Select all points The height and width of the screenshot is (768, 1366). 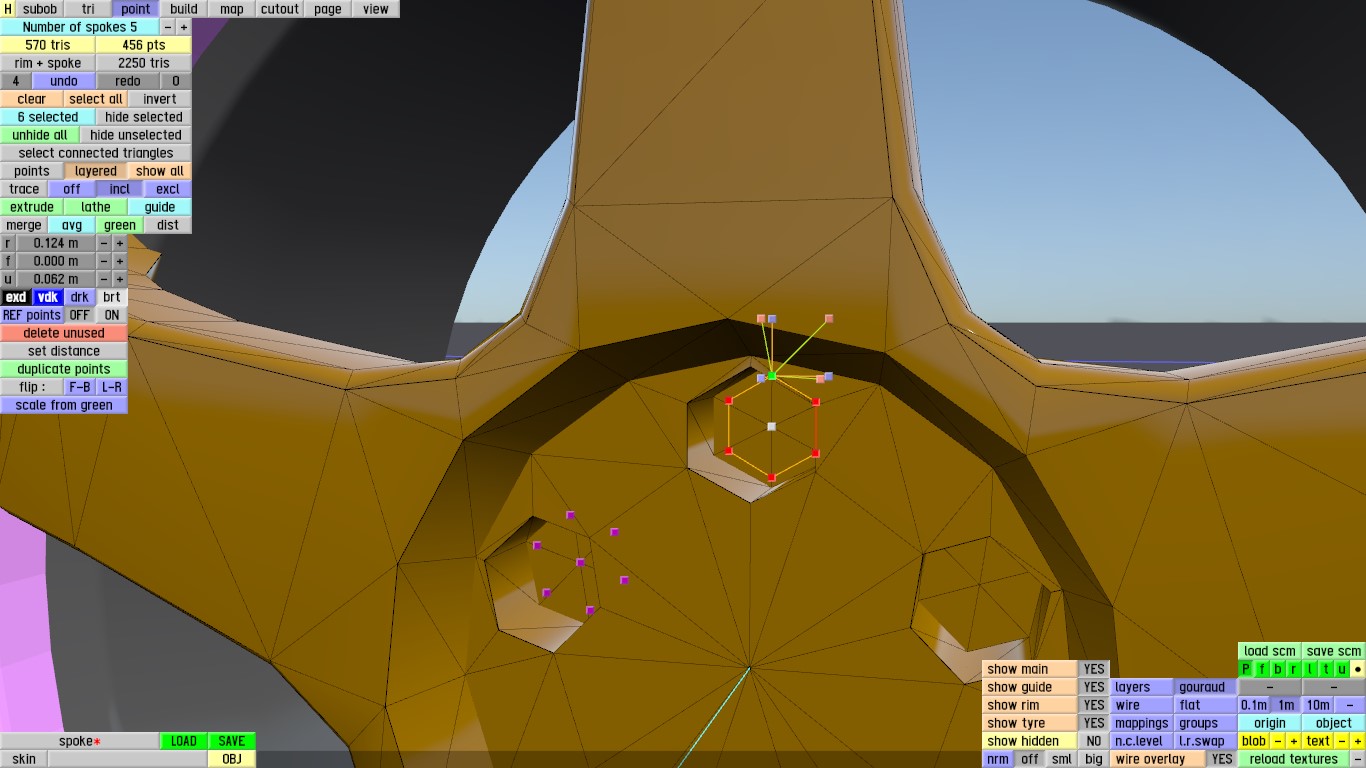96,99
